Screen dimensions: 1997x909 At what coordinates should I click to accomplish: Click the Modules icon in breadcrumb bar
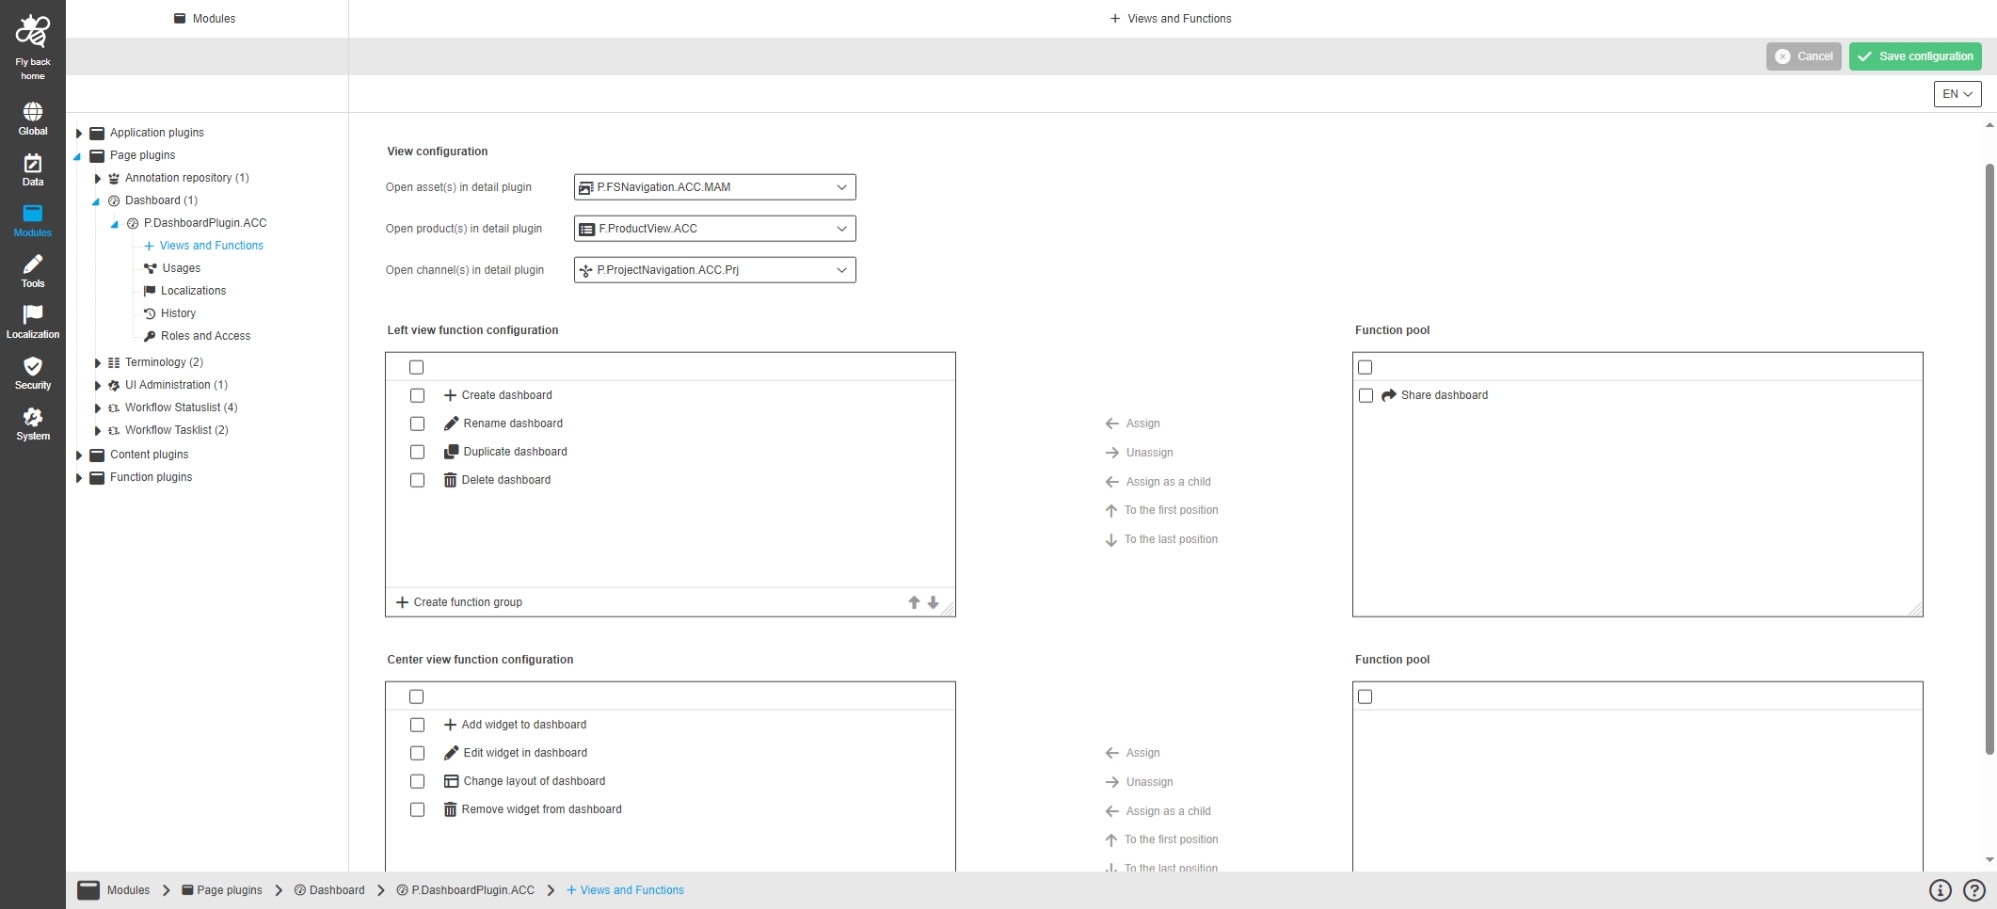tap(89, 890)
